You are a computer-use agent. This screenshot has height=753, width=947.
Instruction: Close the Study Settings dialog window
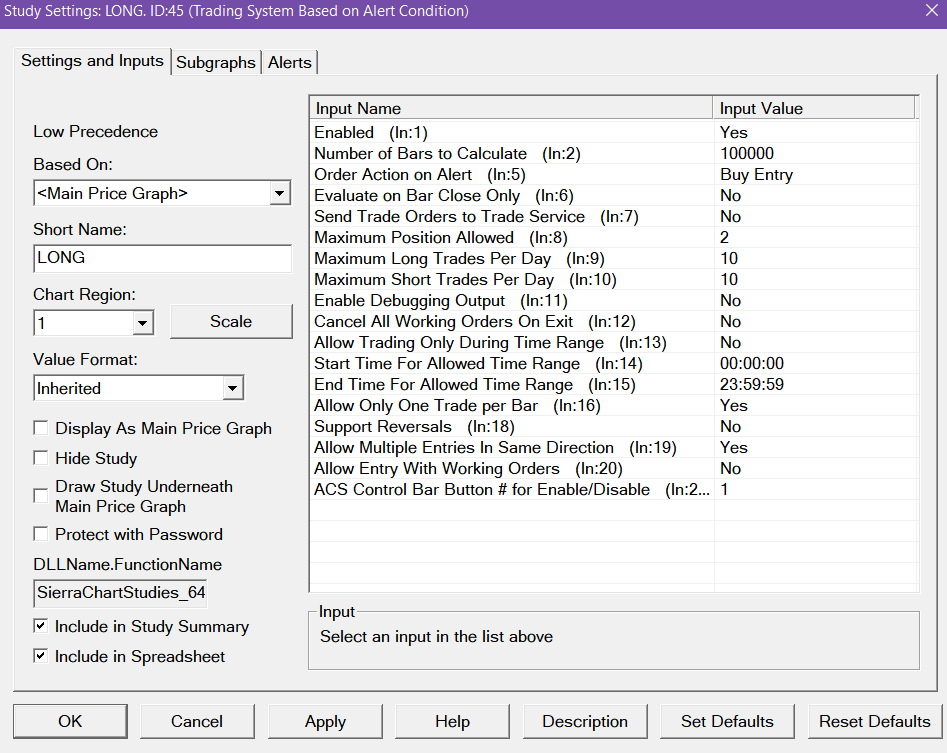(x=929, y=12)
